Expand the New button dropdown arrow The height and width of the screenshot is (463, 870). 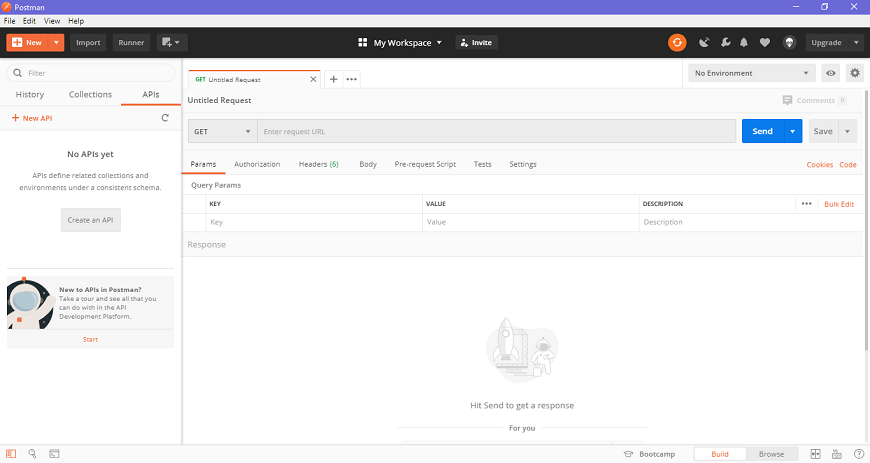point(56,43)
